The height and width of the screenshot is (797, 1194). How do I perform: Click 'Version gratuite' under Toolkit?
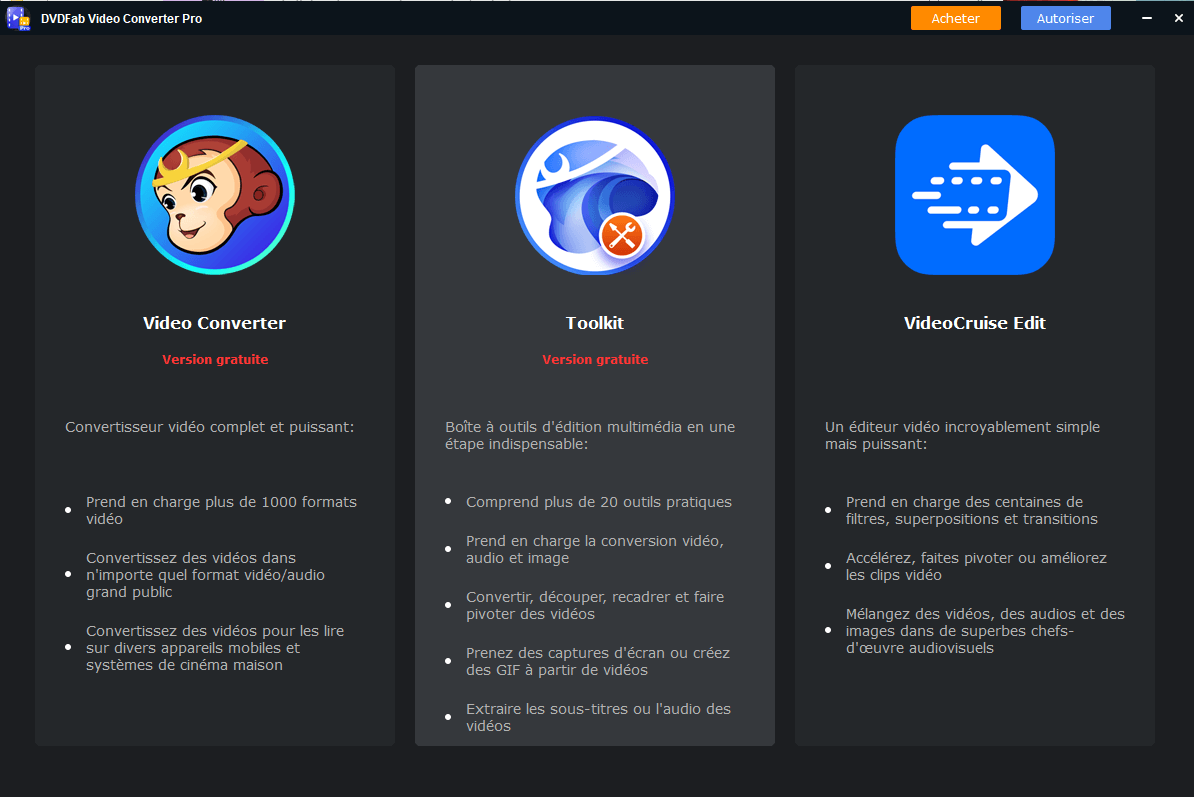[x=595, y=359]
